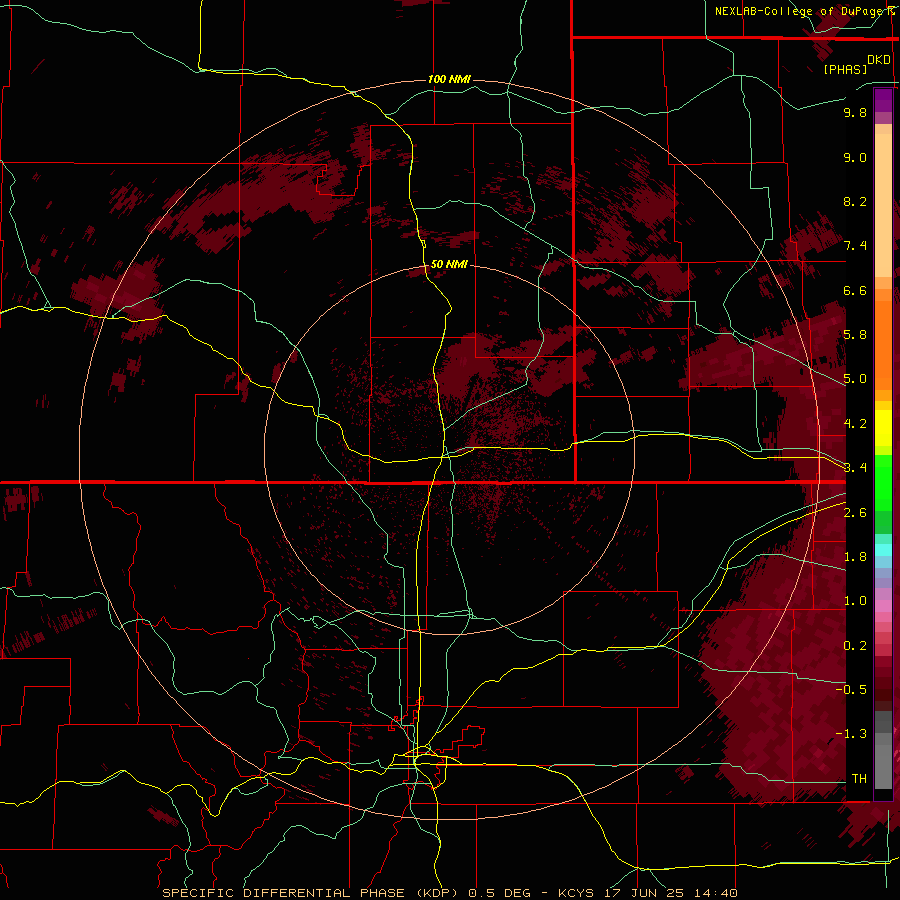Click the TH threshold label on scale
Screen dimensions: 900x900
coord(859,779)
